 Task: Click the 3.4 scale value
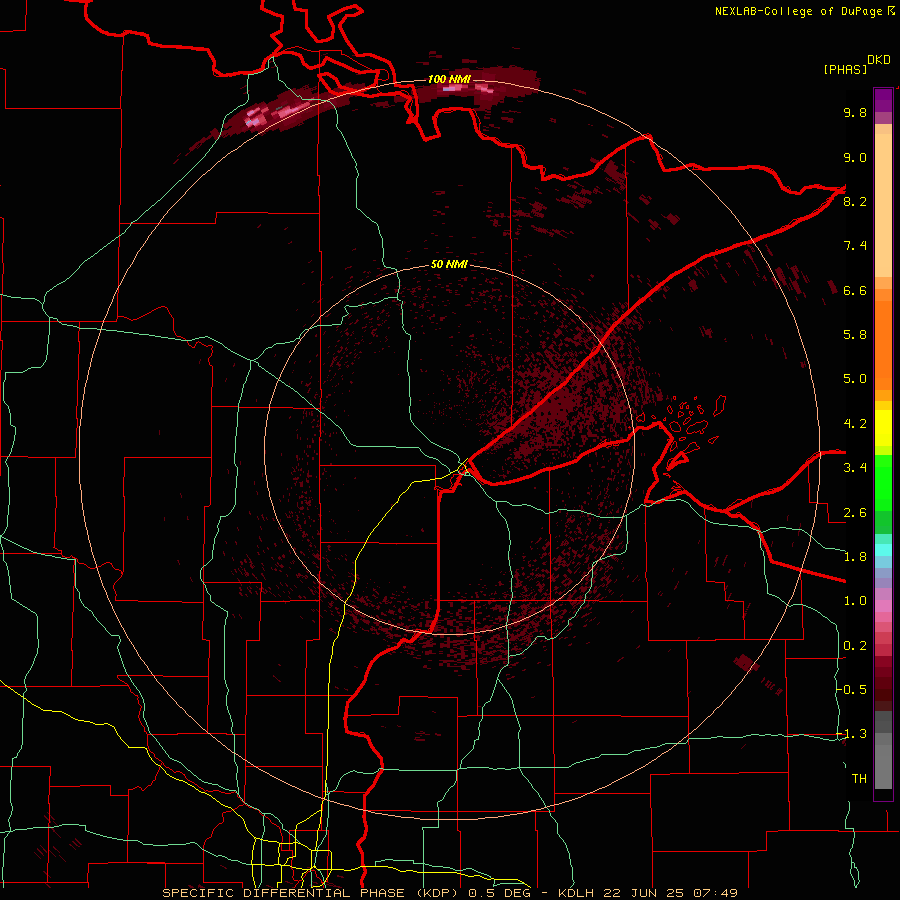coord(855,468)
